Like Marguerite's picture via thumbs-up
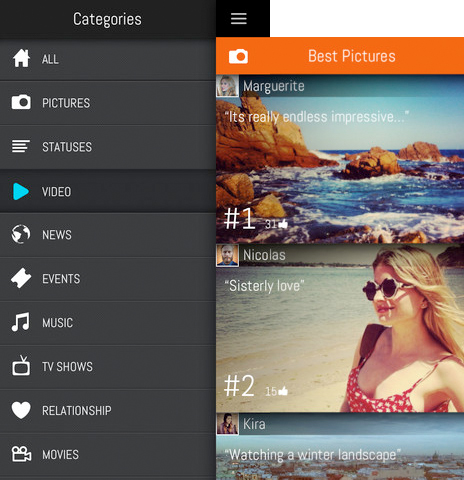This screenshot has height=480, width=464. (283, 224)
